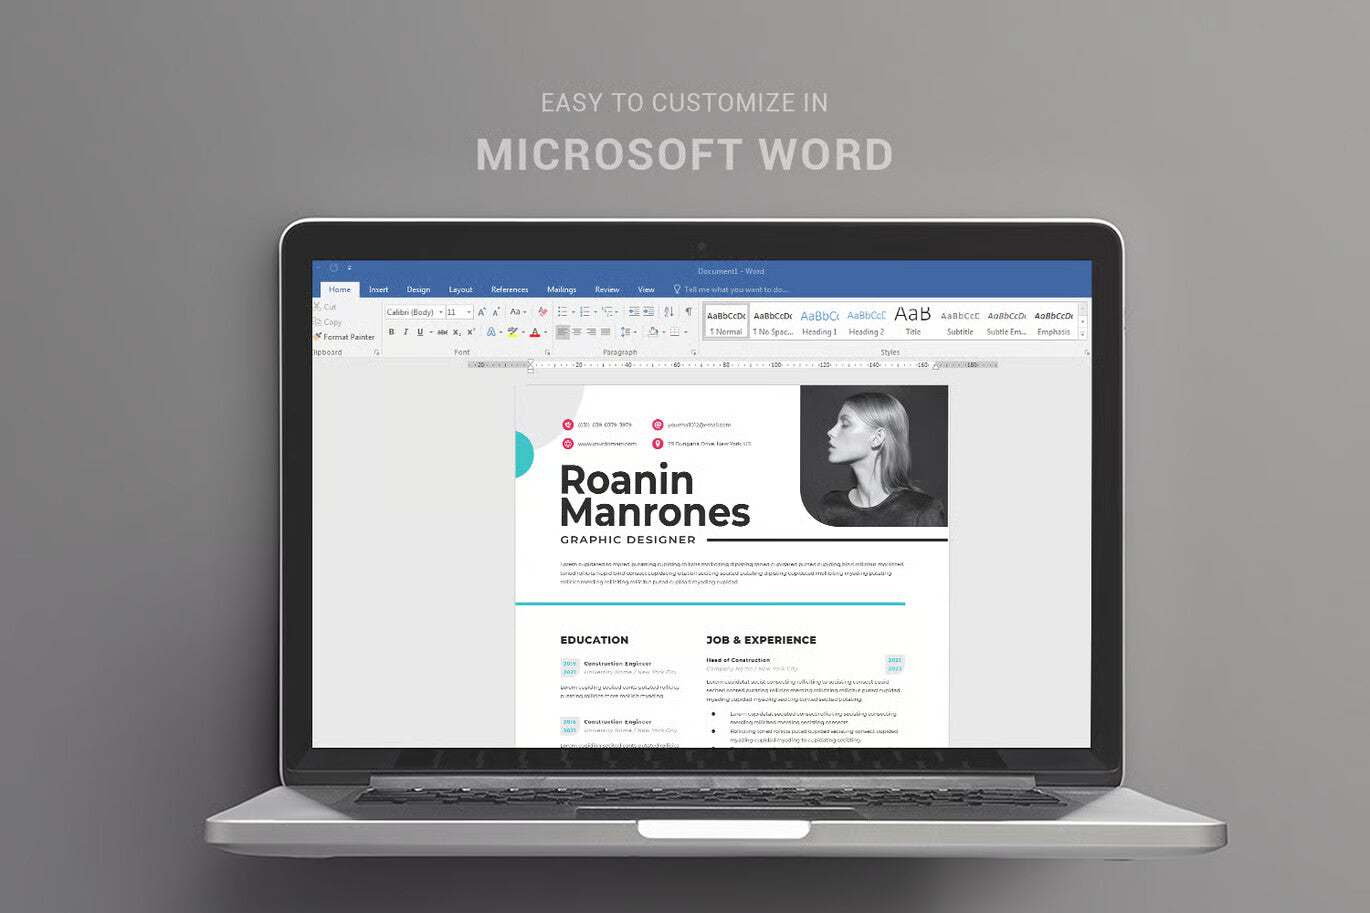The image size is (1370, 913).
Task: Apply center alignment to text
Action: click(577, 332)
